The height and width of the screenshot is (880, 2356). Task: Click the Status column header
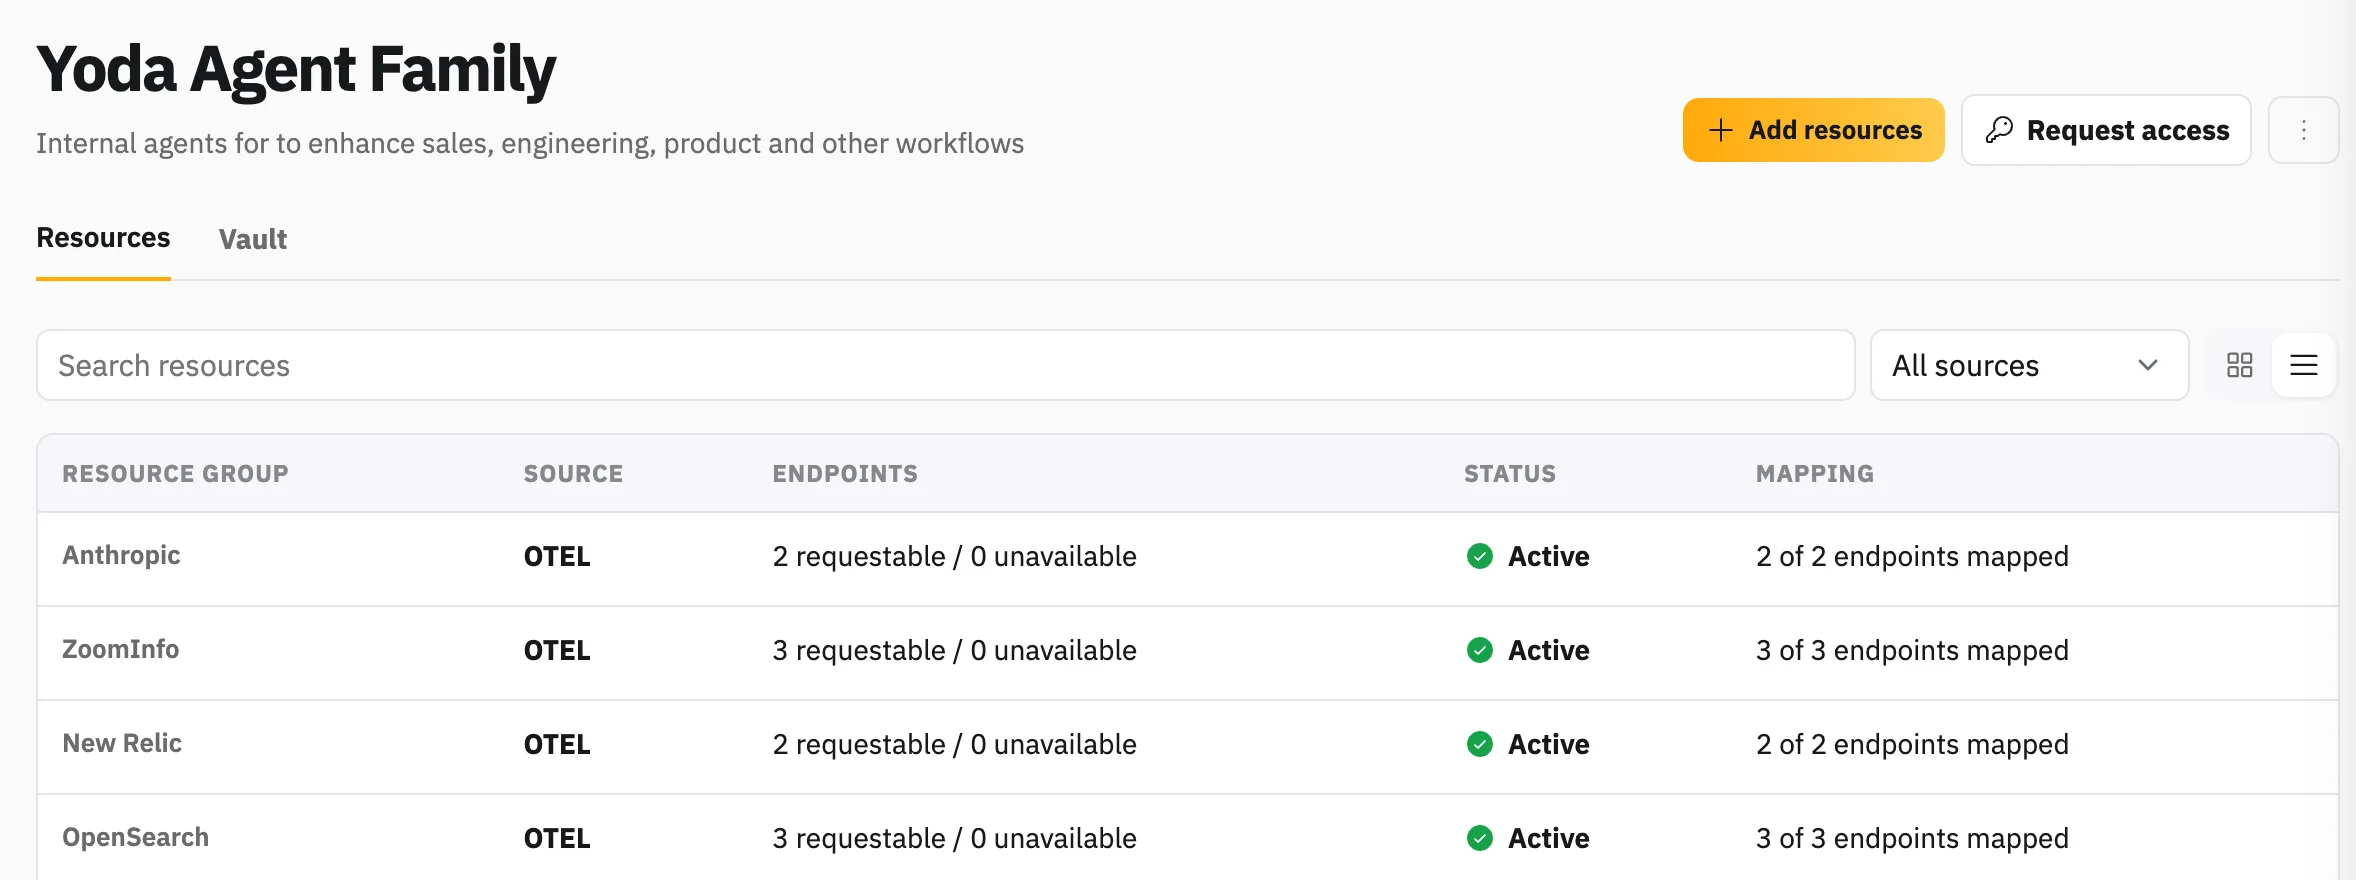(1510, 474)
